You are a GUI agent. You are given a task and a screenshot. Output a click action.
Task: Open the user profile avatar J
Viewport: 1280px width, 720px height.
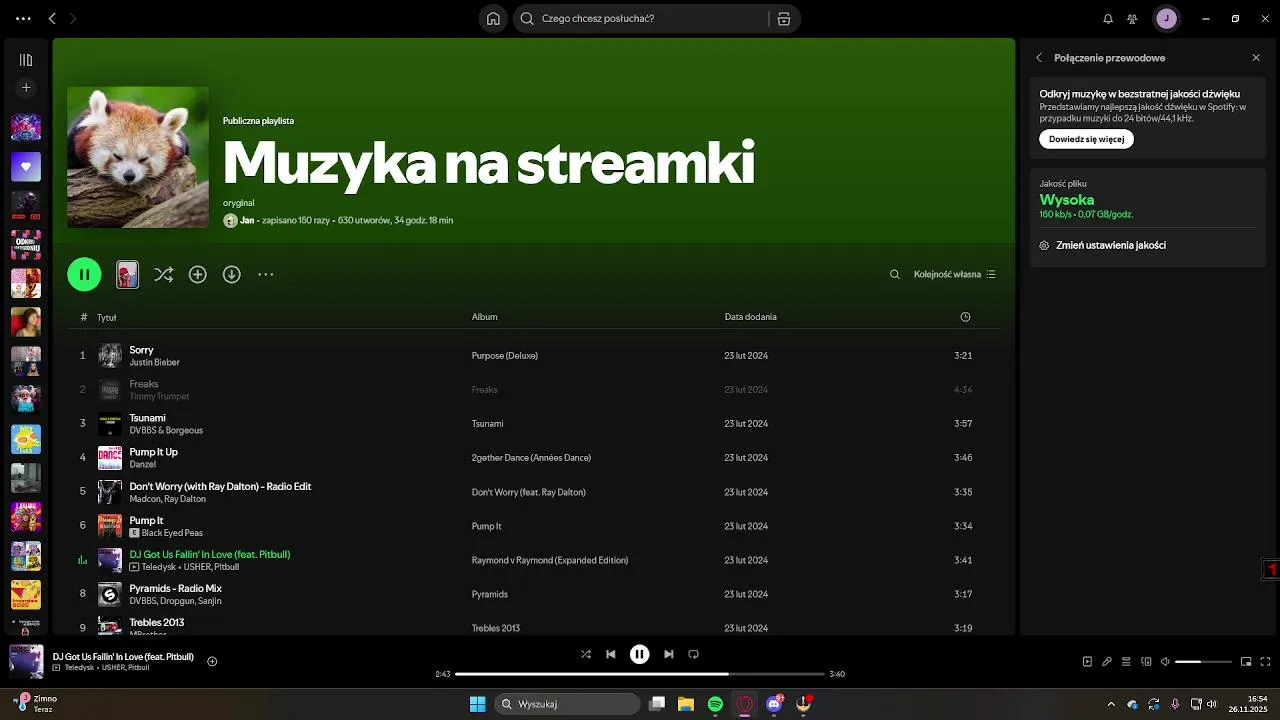point(1166,18)
